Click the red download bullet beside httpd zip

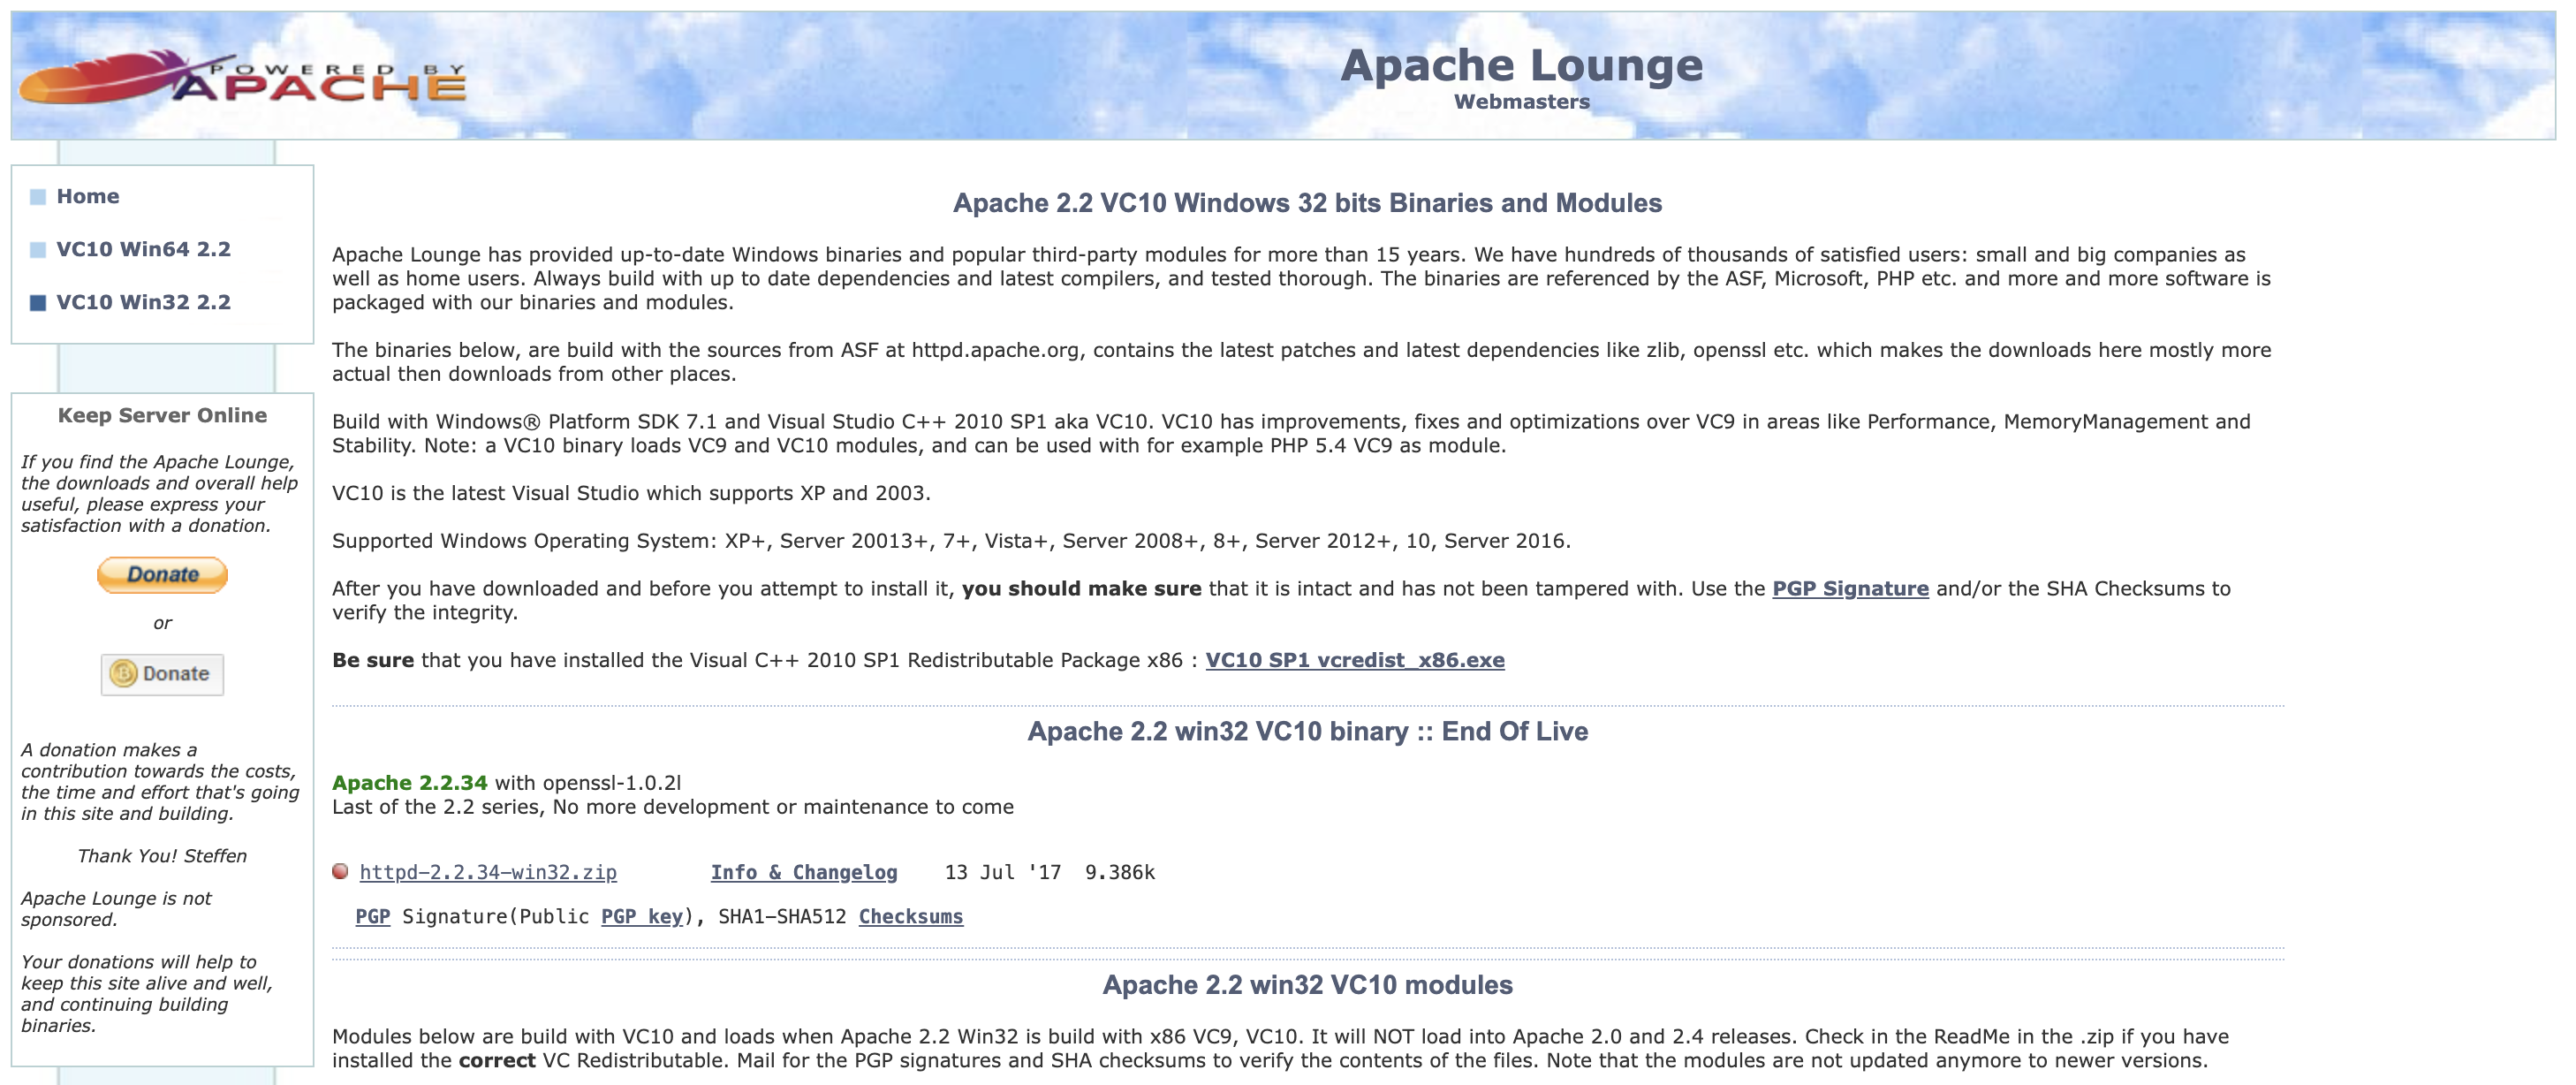[x=340, y=871]
